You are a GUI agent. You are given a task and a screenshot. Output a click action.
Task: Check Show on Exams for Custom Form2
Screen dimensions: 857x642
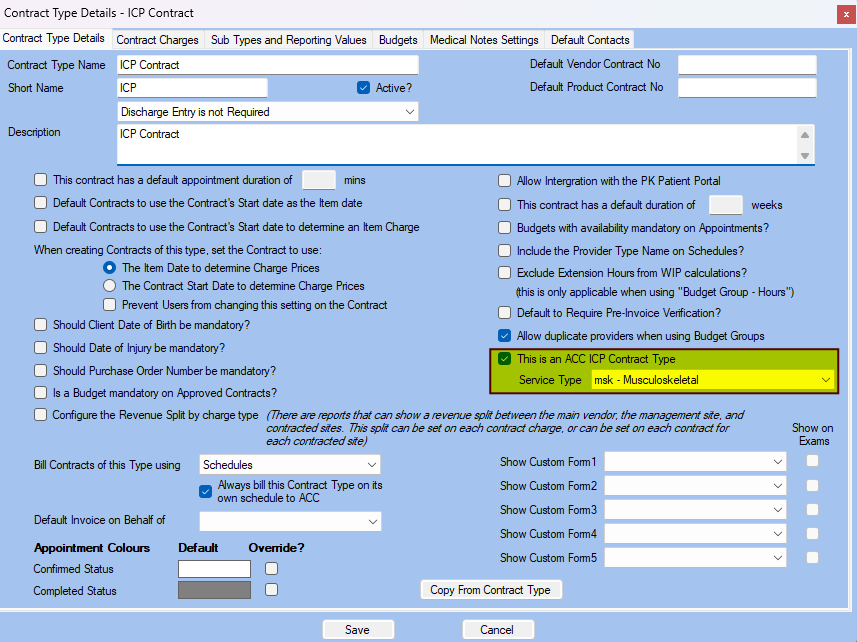[x=813, y=485]
